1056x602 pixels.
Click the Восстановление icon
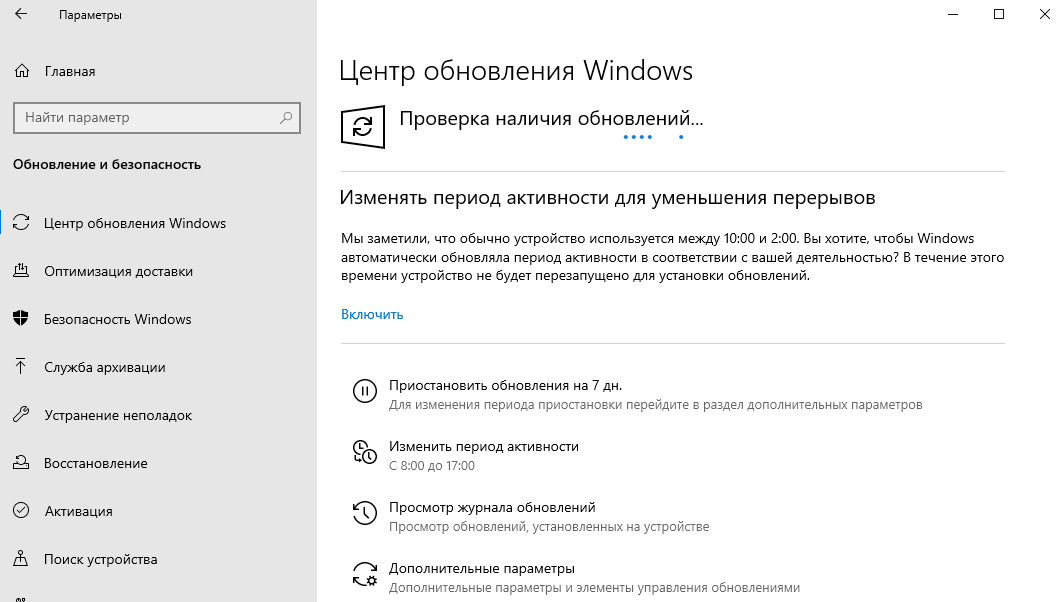click(x=21, y=463)
